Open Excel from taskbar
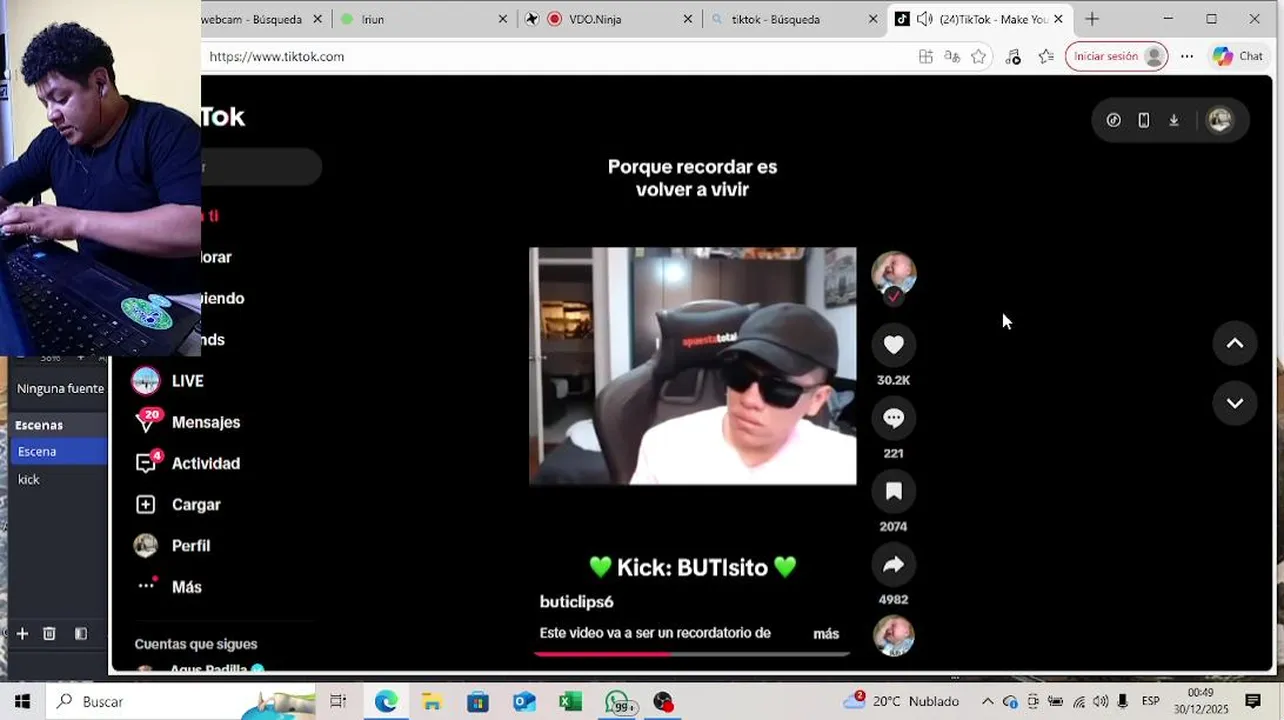Image resolution: width=1284 pixels, height=720 pixels. pyautogui.click(x=570, y=702)
